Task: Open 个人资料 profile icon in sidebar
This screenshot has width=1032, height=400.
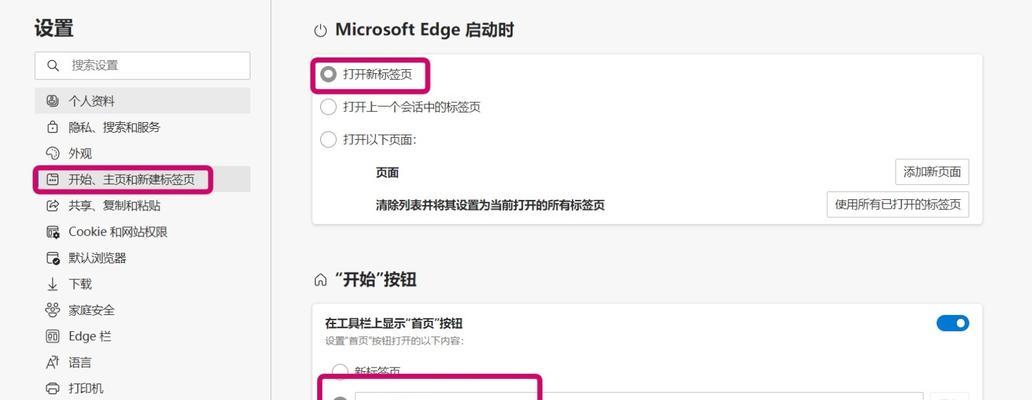Action: pyautogui.click(x=53, y=101)
